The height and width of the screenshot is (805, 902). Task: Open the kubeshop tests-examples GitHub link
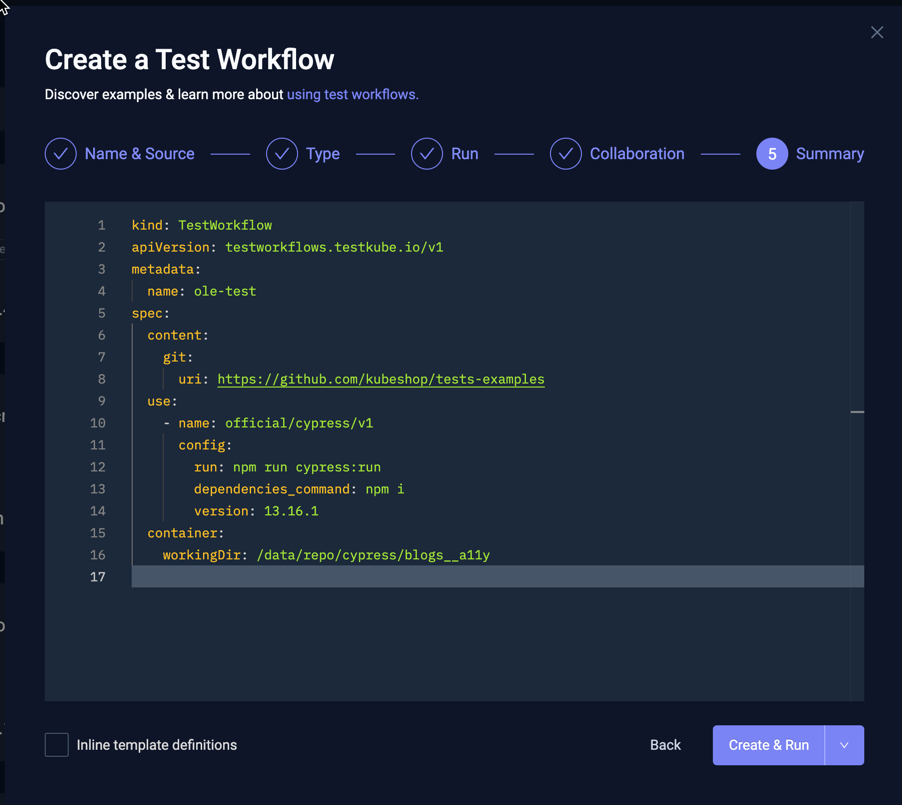pos(380,379)
